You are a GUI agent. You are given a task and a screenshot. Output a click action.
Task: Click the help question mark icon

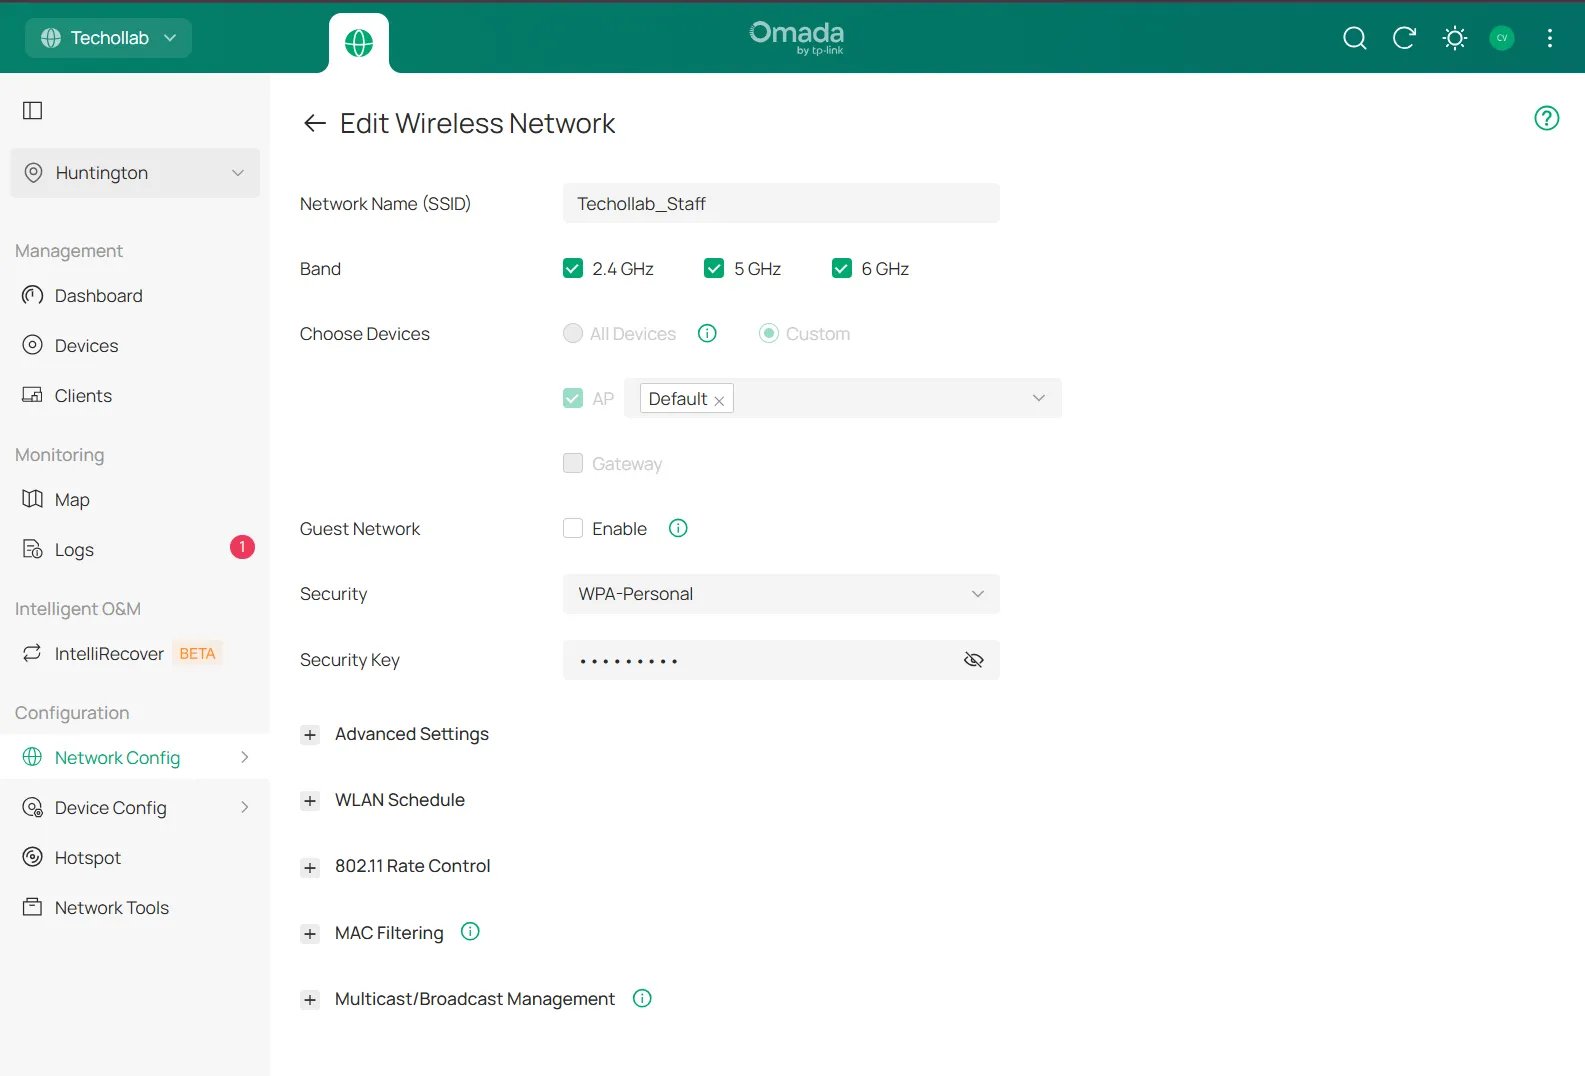pyautogui.click(x=1547, y=118)
